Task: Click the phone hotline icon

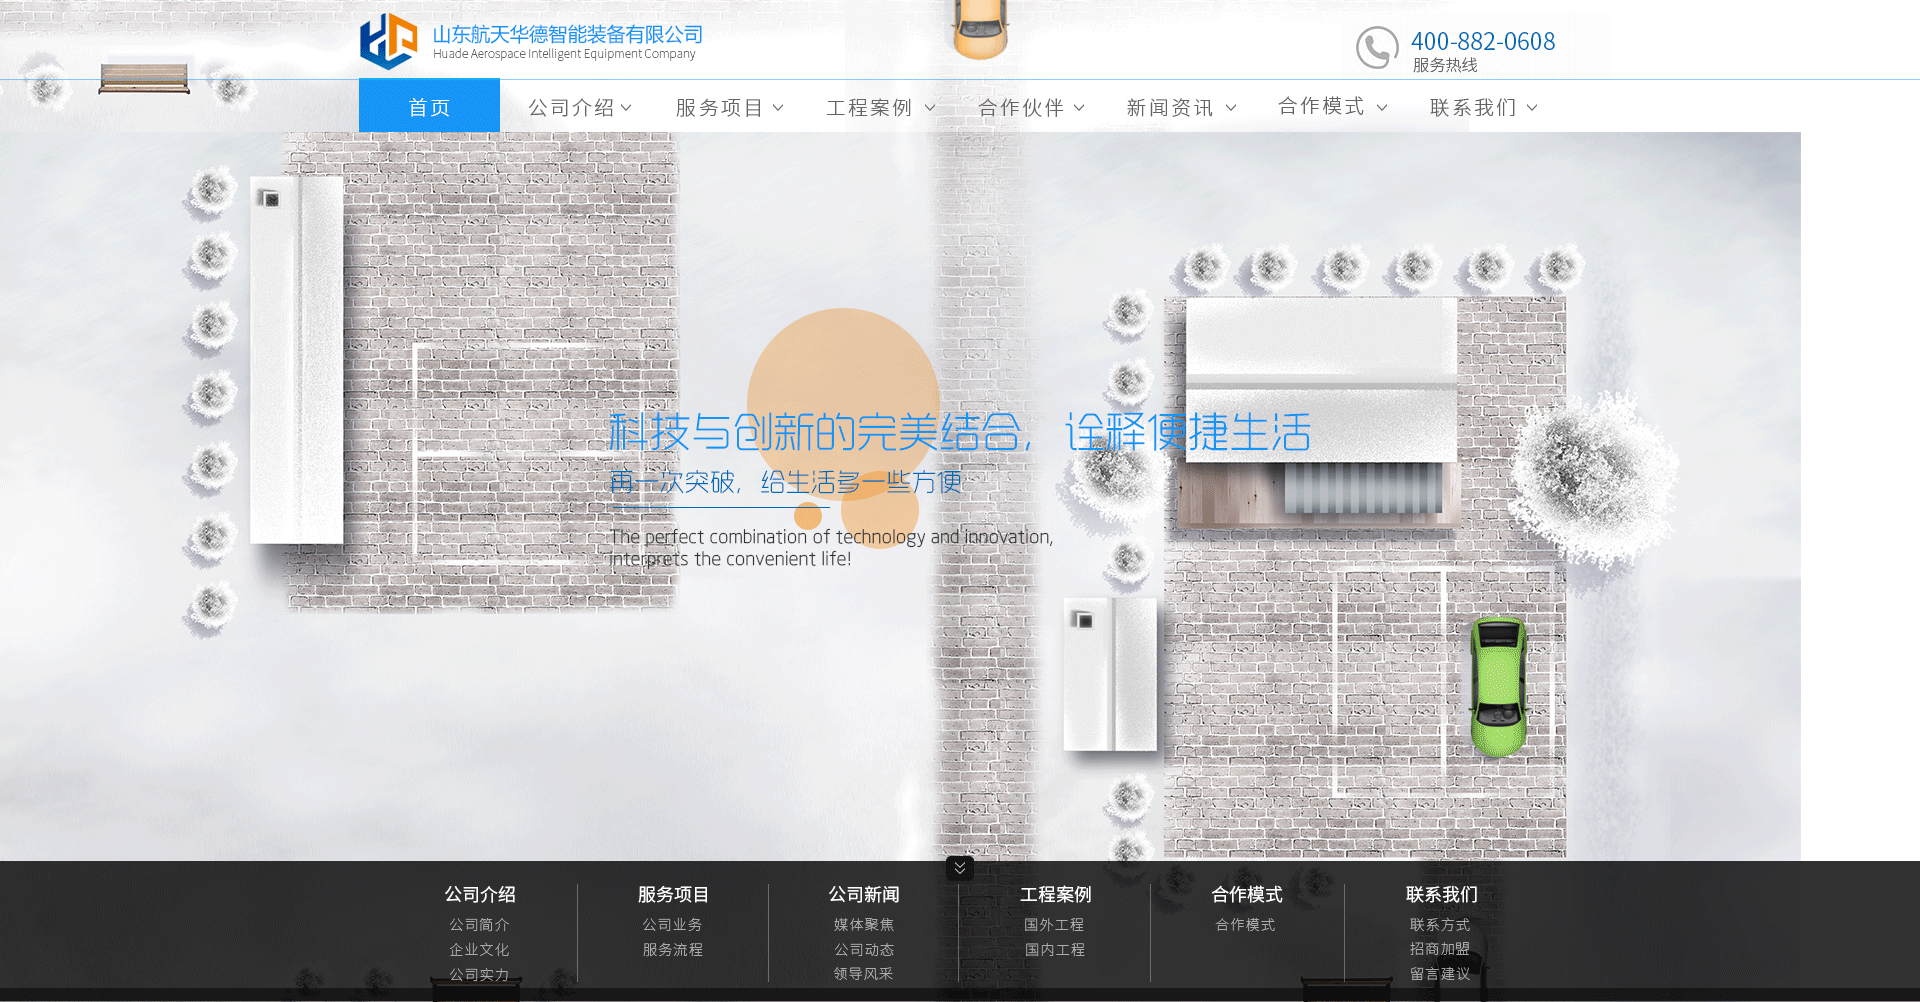Action: pos(1377,47)
